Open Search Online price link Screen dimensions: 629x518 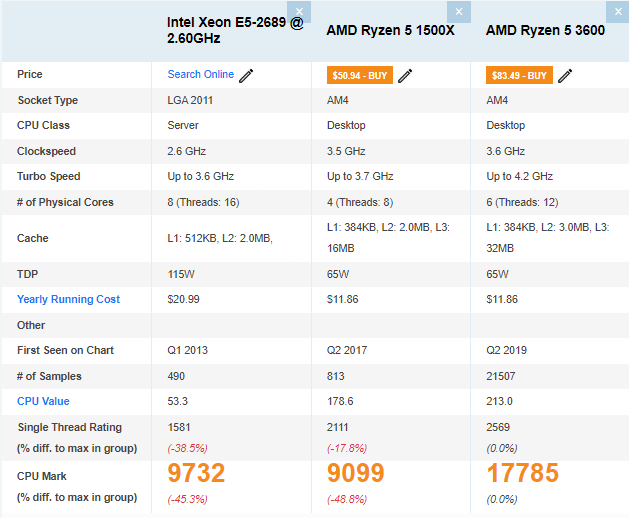coord(201,74)
